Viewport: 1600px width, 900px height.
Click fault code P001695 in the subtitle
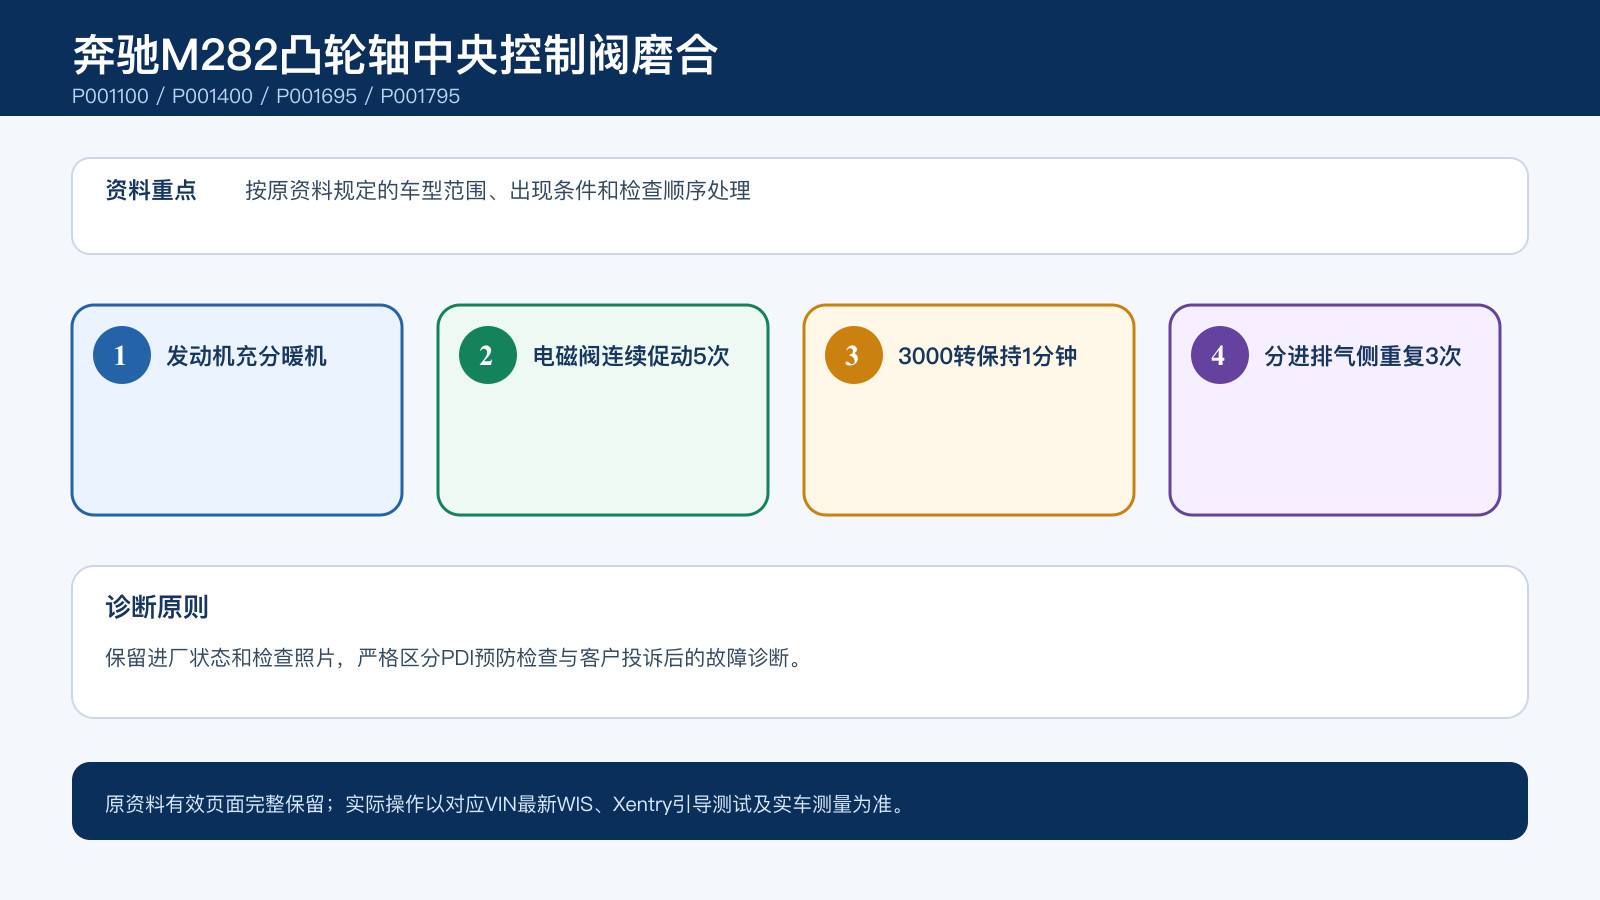coord(316,96)
